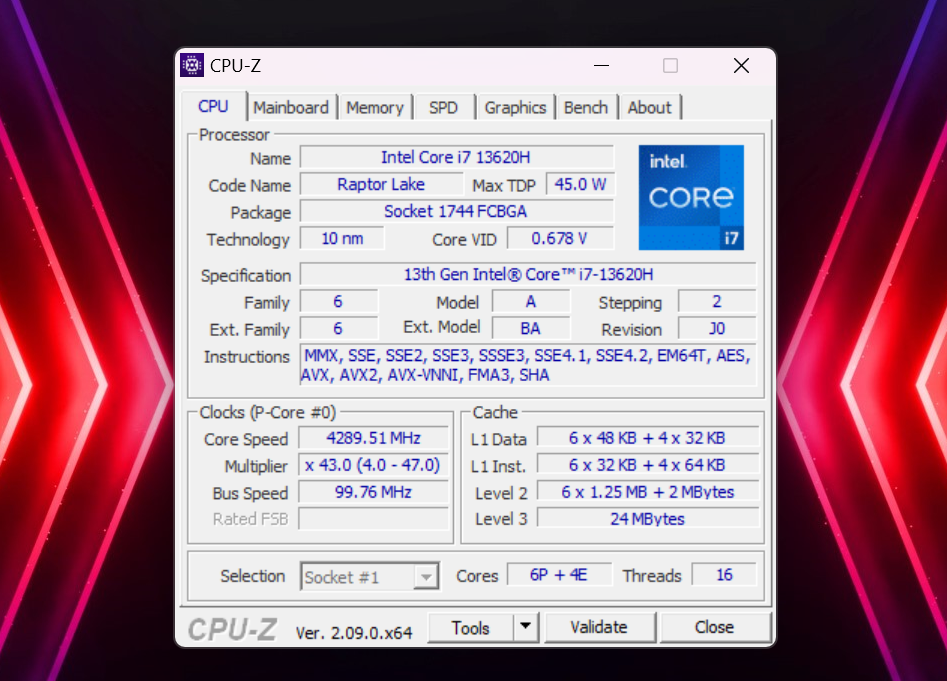Click the Revision value J0
Screen dimensions: 947x681
pos(717,328)
